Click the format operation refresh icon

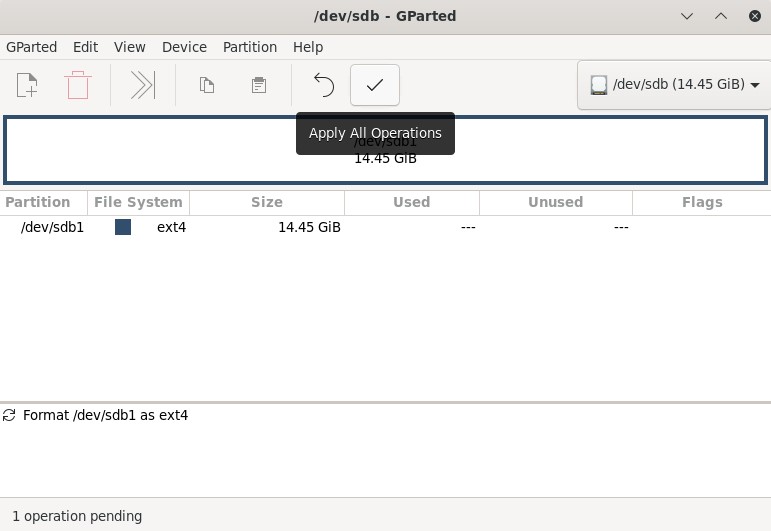pos(9,415)
